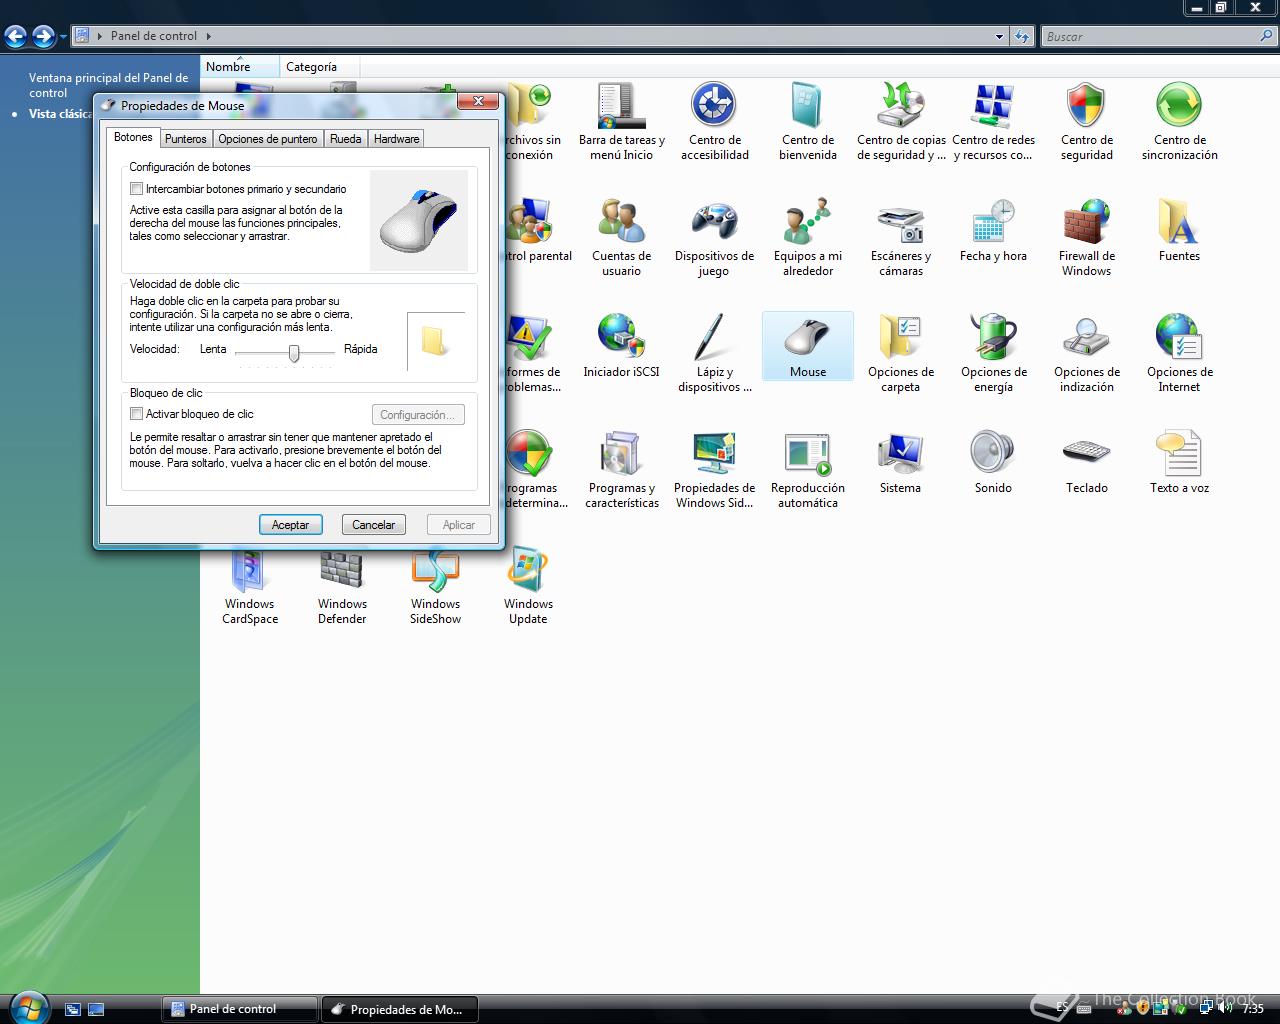Screen dimensions: 1280x1024
Task: Open Fecha y hora
Action: click(x=993, y=230)
